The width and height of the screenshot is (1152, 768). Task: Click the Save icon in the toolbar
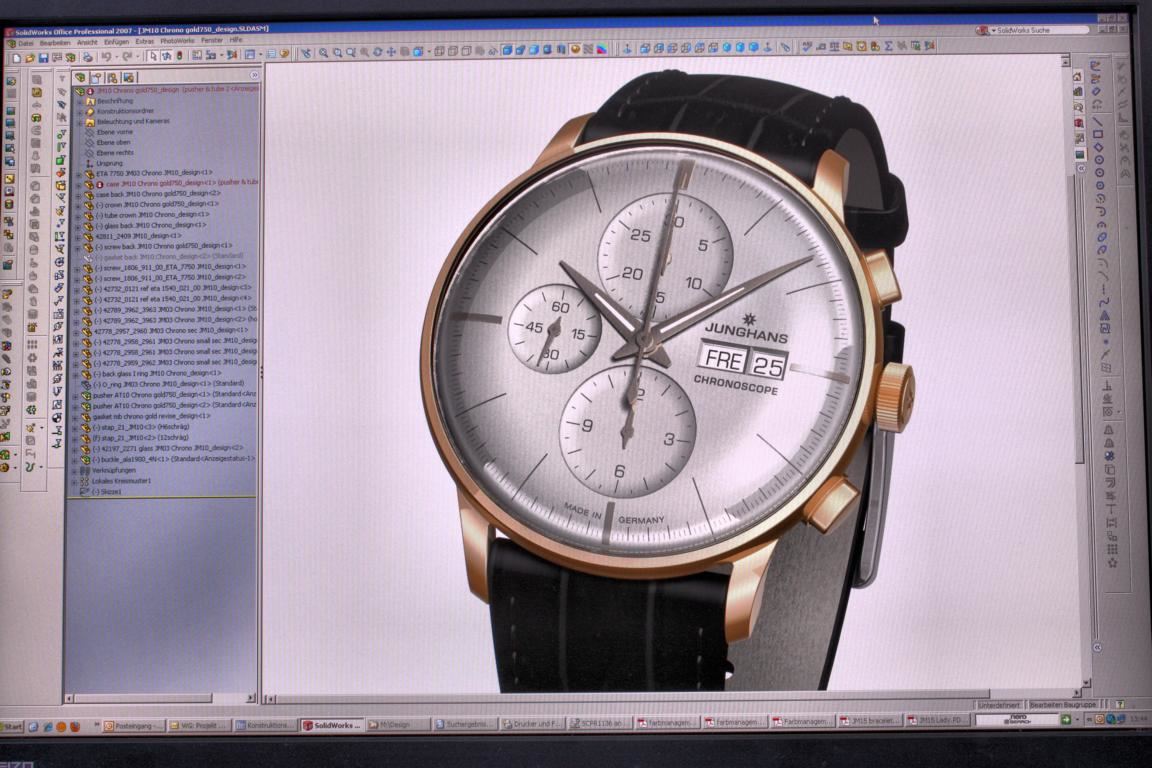click(43, 56)
